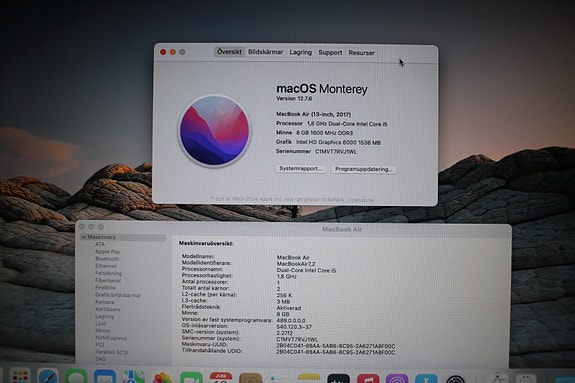The image size is (575, 383).
Task: Open Apple TV from the Dock
Action: 338,378
